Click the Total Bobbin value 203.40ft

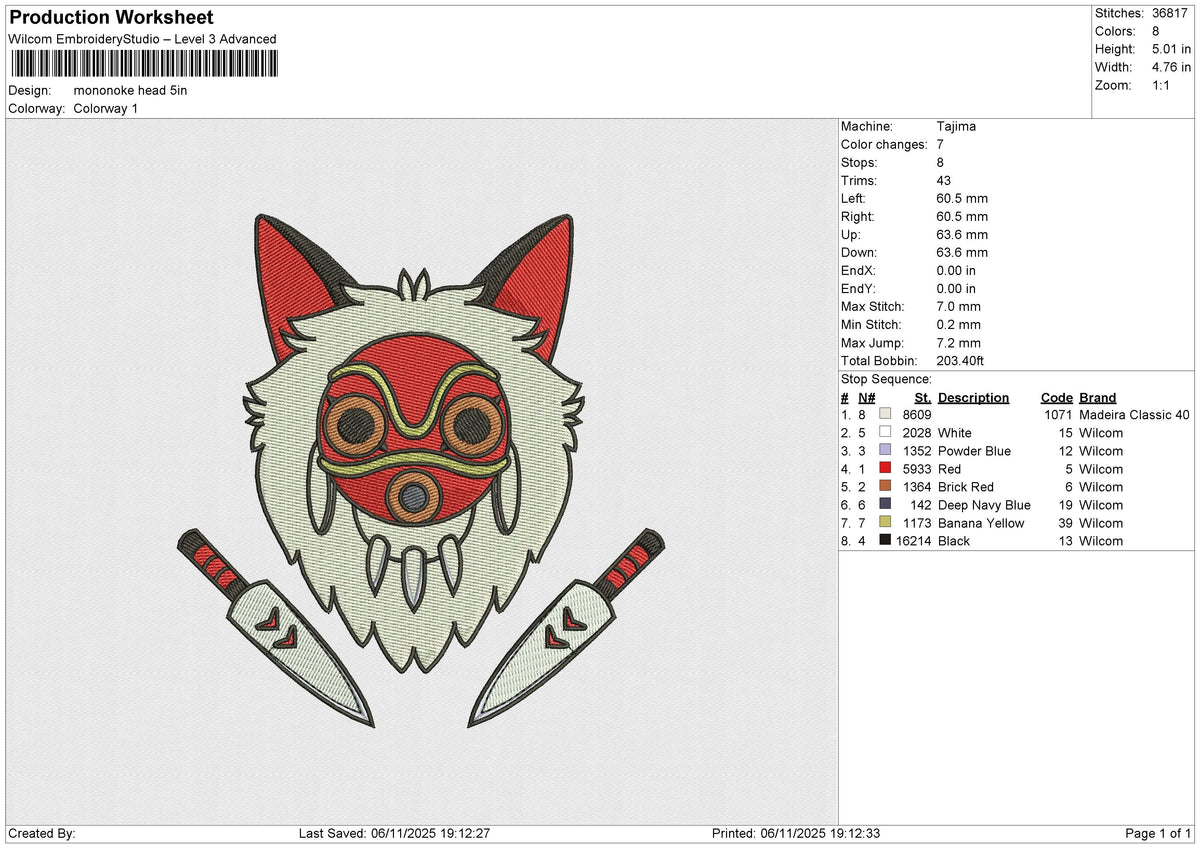tap(961, 361)
